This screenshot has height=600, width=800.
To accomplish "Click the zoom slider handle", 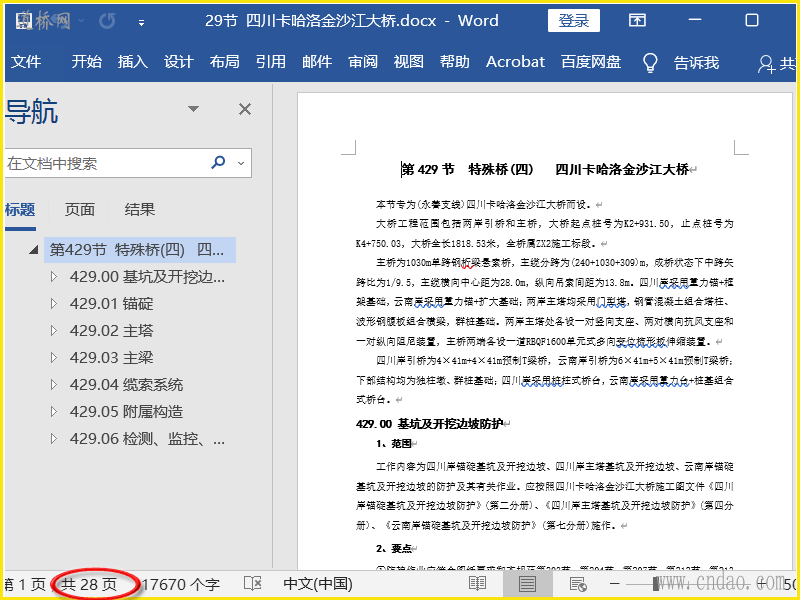I will tap(656, 584).
